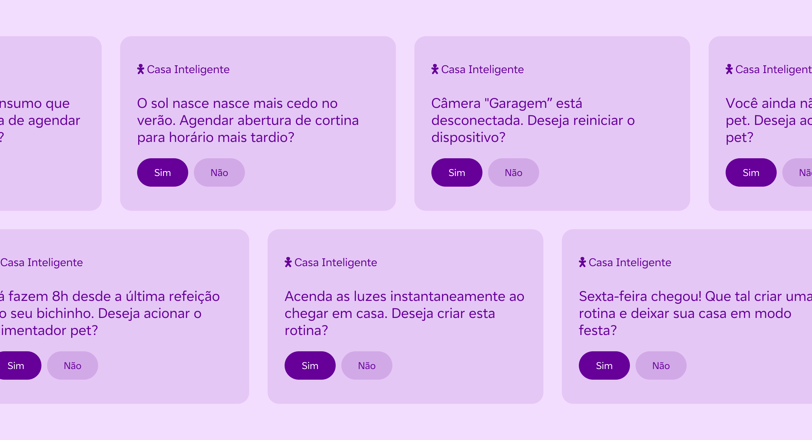Select the 'O sol nasce' suggestion card text
Image resolution: width=812 pixels, height=440 pixels.
(248, 120)
